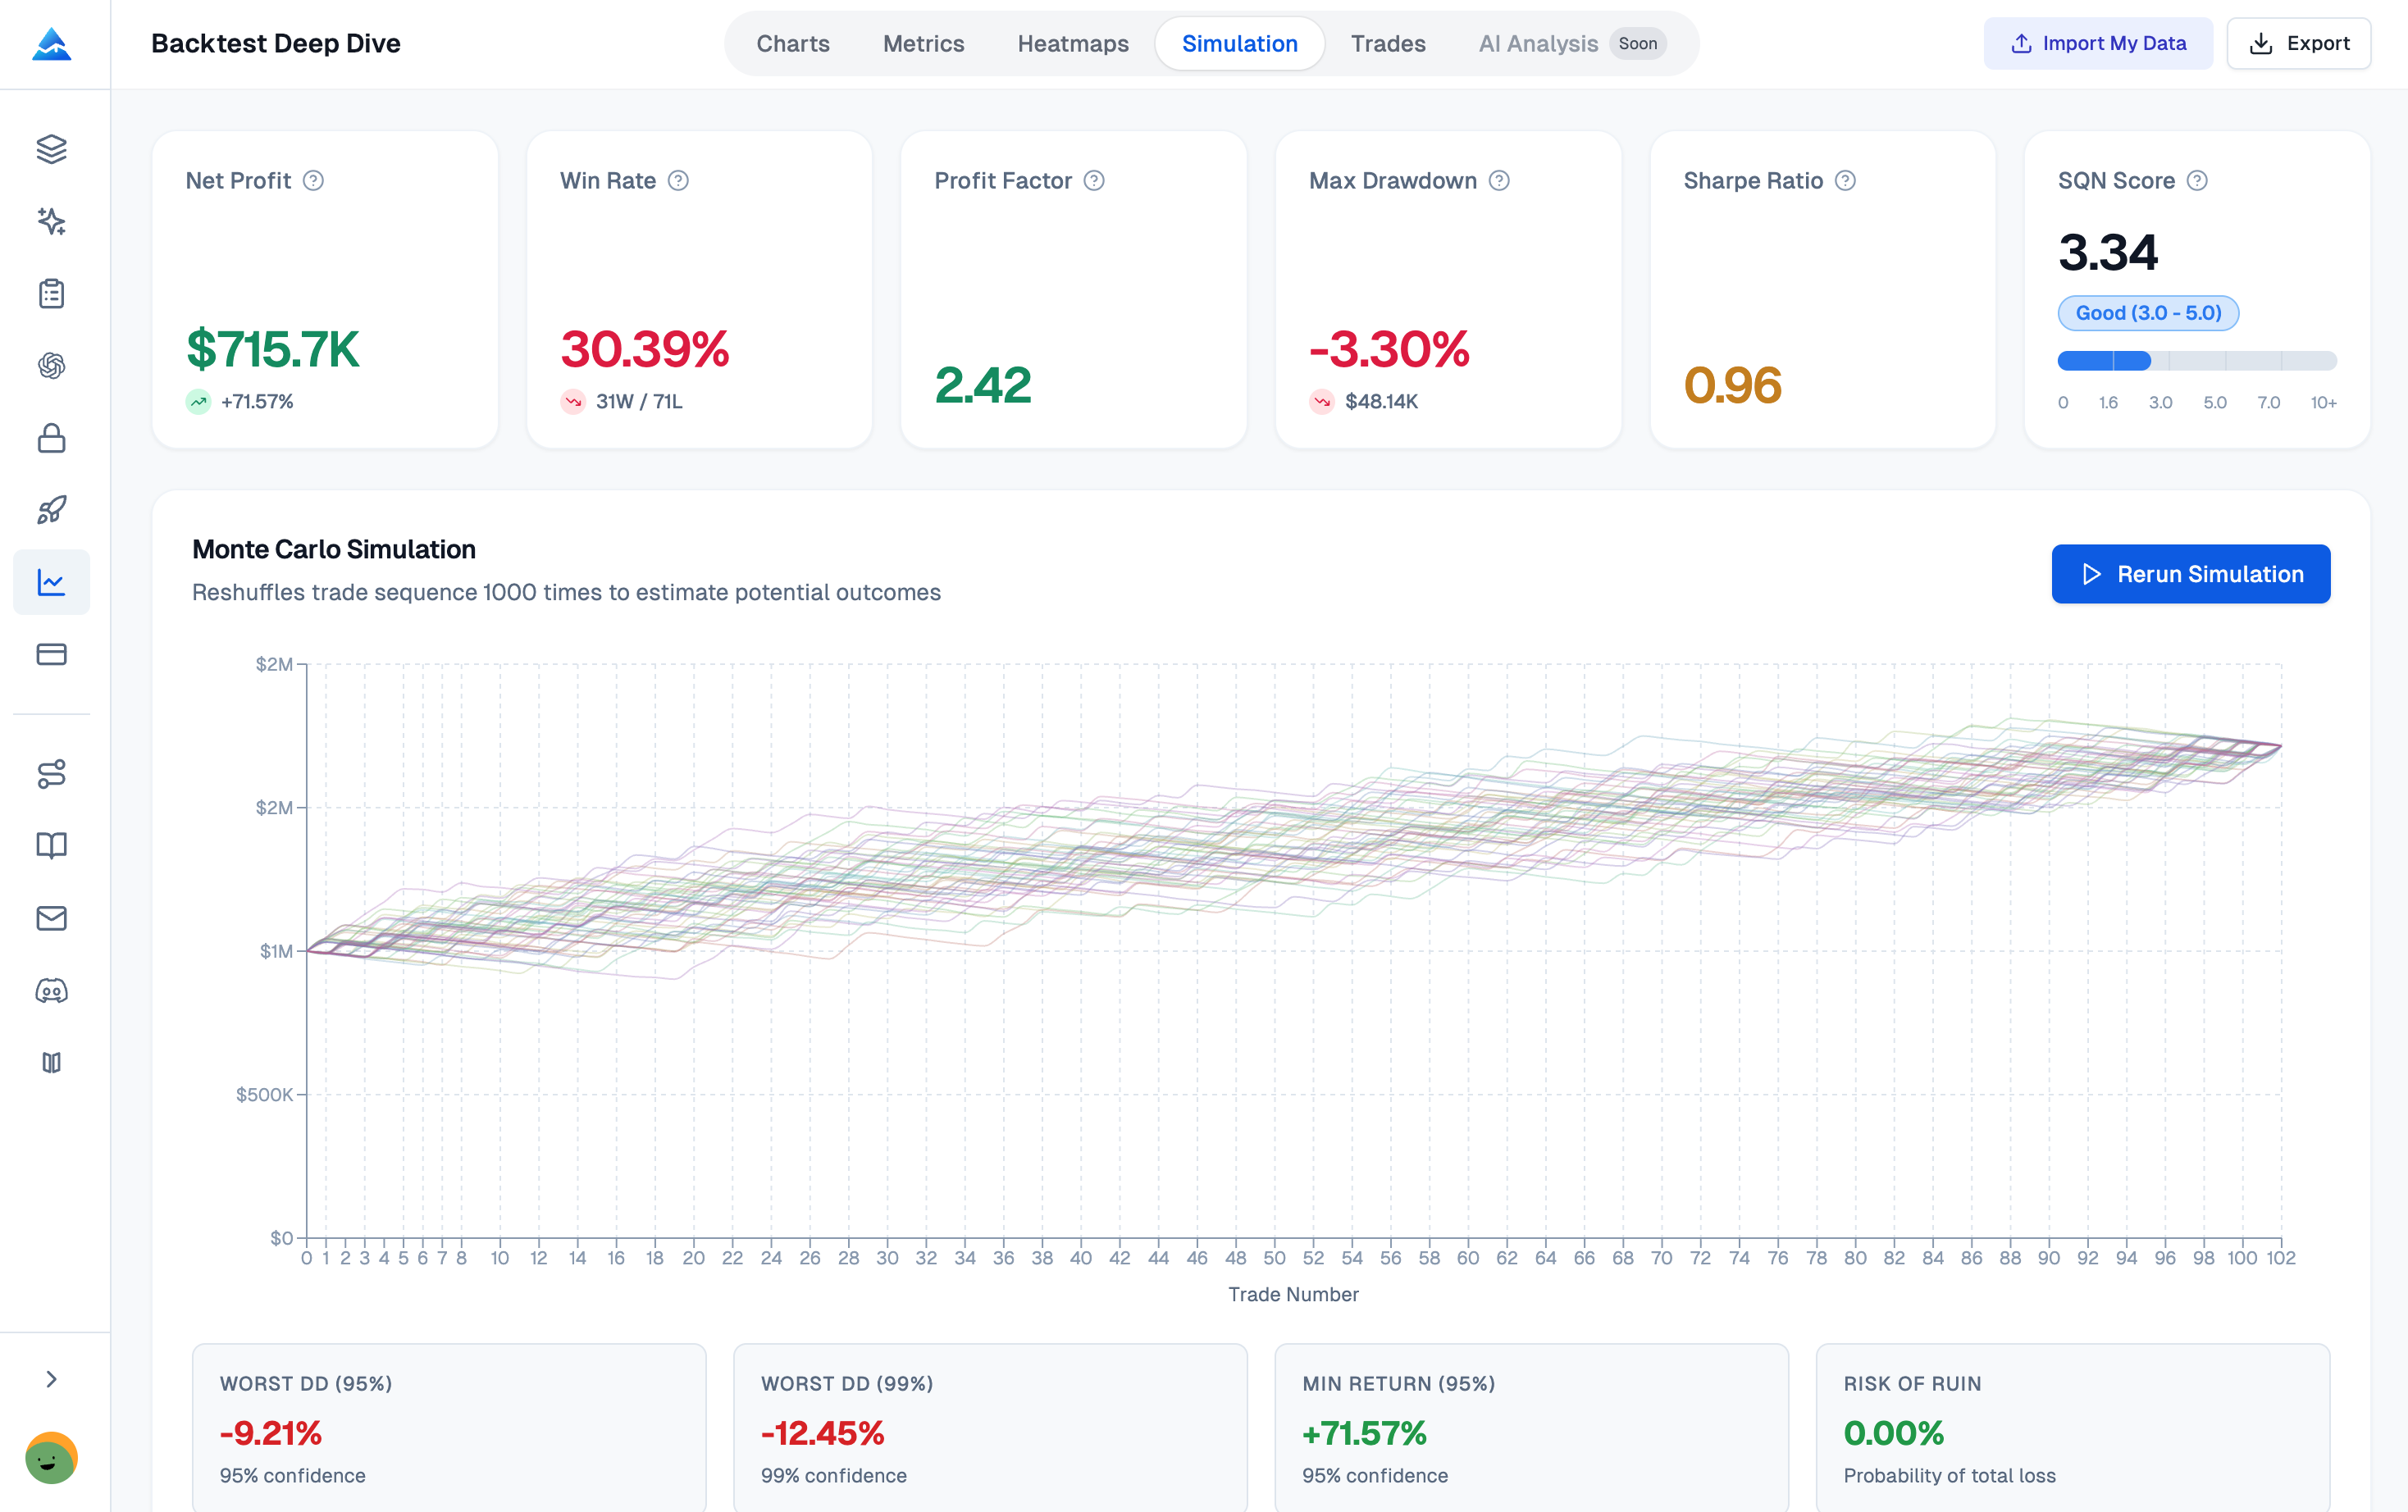Image resolution: width=2408 pixels, height=1512 pixels.
Task: Expand the sidebar with chevron arrow
Action: point(51,1379)
